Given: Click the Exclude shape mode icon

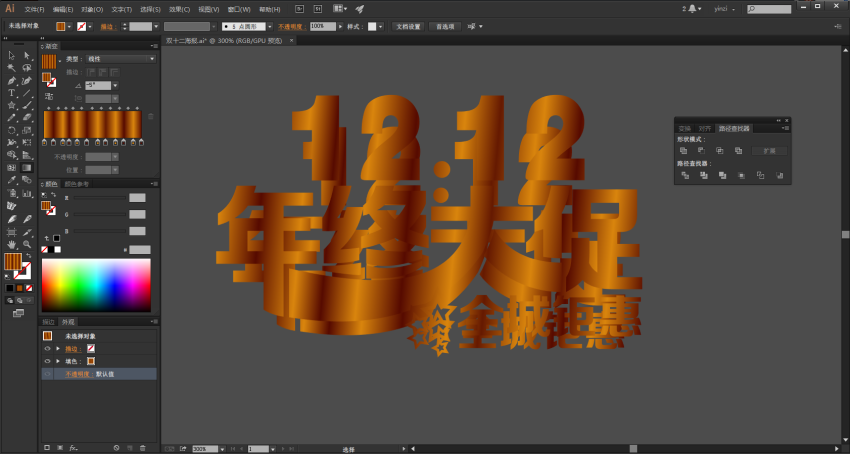Looking at the screenshot, I should (738, 151).
